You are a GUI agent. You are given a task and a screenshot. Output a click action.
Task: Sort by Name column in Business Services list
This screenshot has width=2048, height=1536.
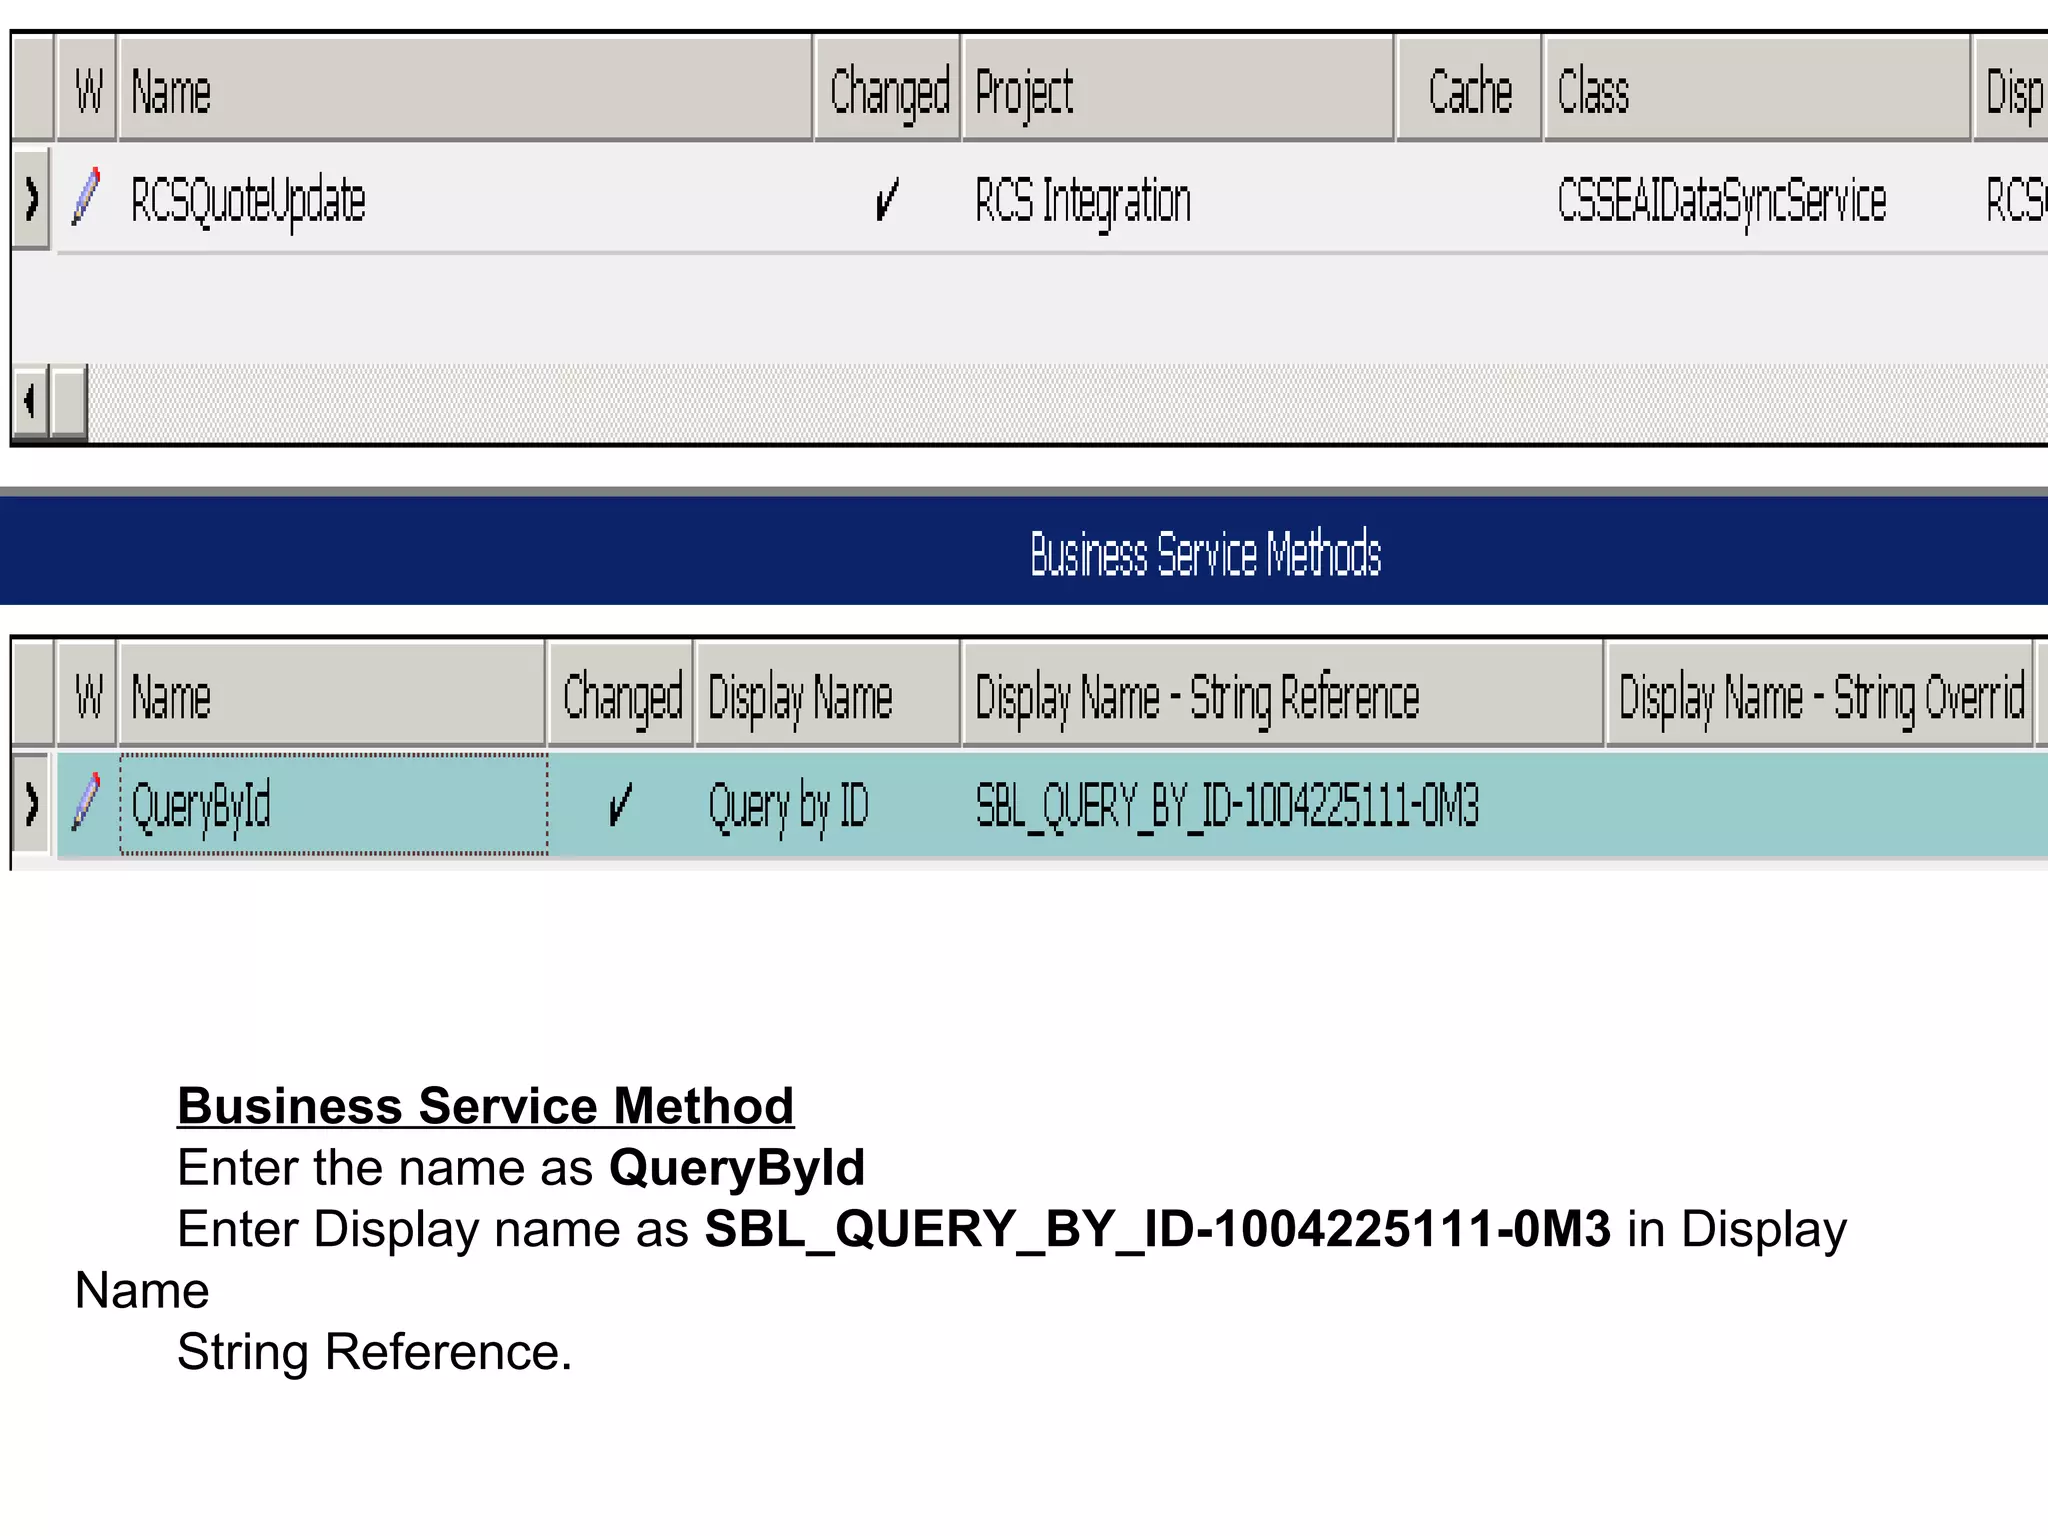click(465, 90)
